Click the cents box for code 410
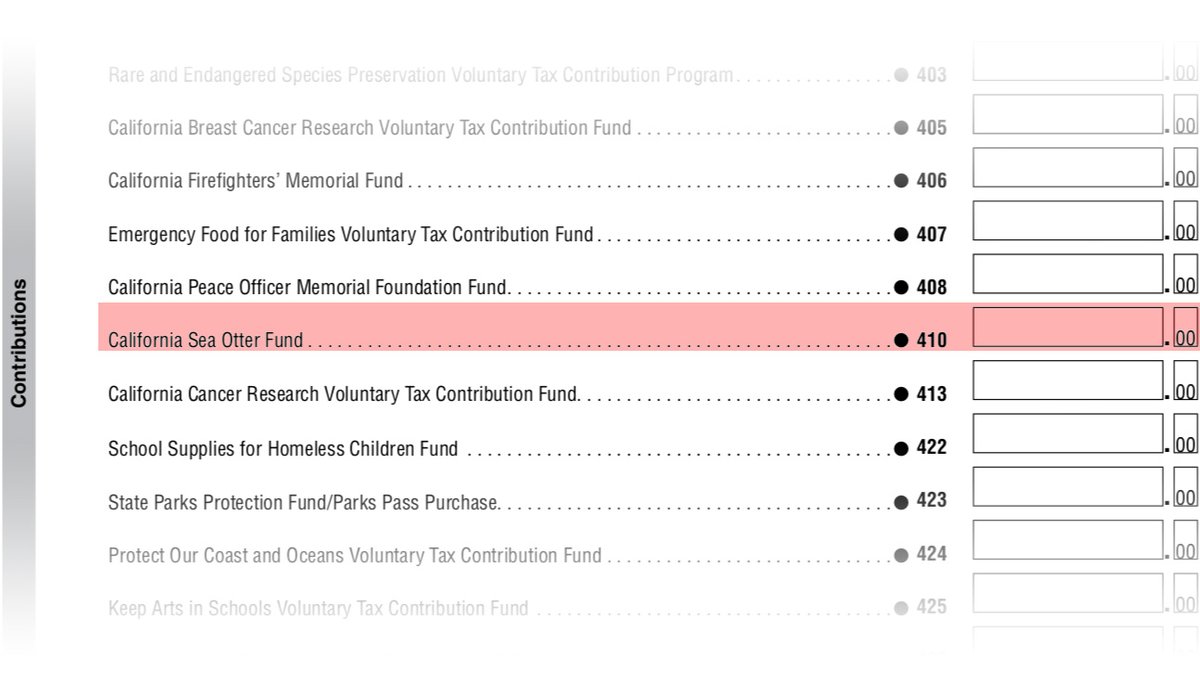The image size is (1200, 683). (x=1185, y=327)
